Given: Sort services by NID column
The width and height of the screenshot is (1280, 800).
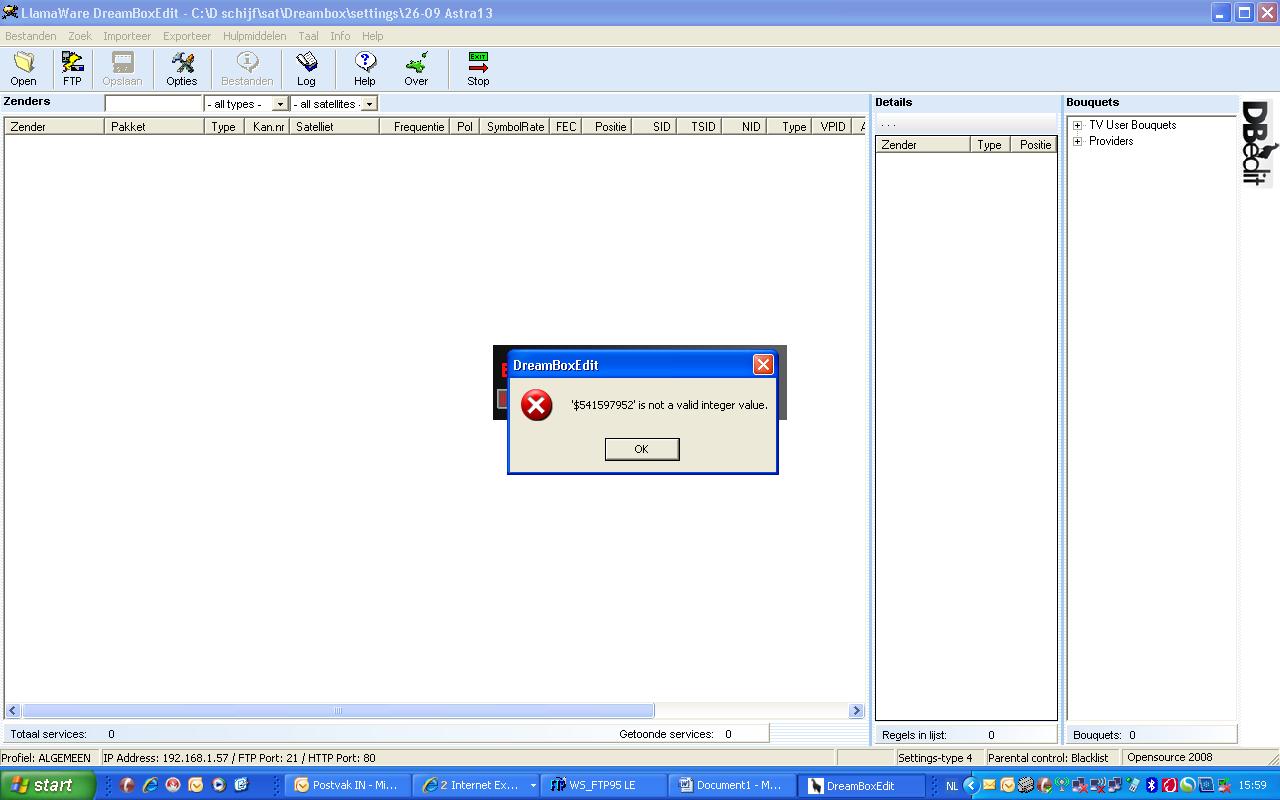Looking at the screenshot, I should [743, 127].
